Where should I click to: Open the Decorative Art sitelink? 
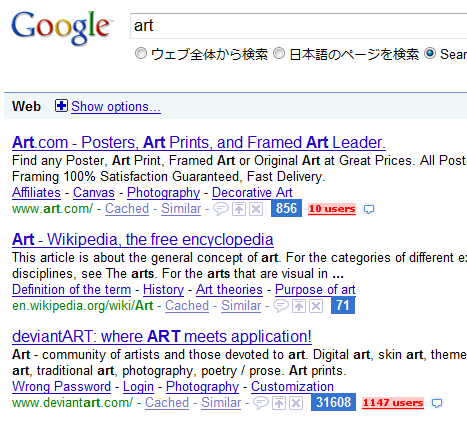pyautogui.click(x=252, y=193)
